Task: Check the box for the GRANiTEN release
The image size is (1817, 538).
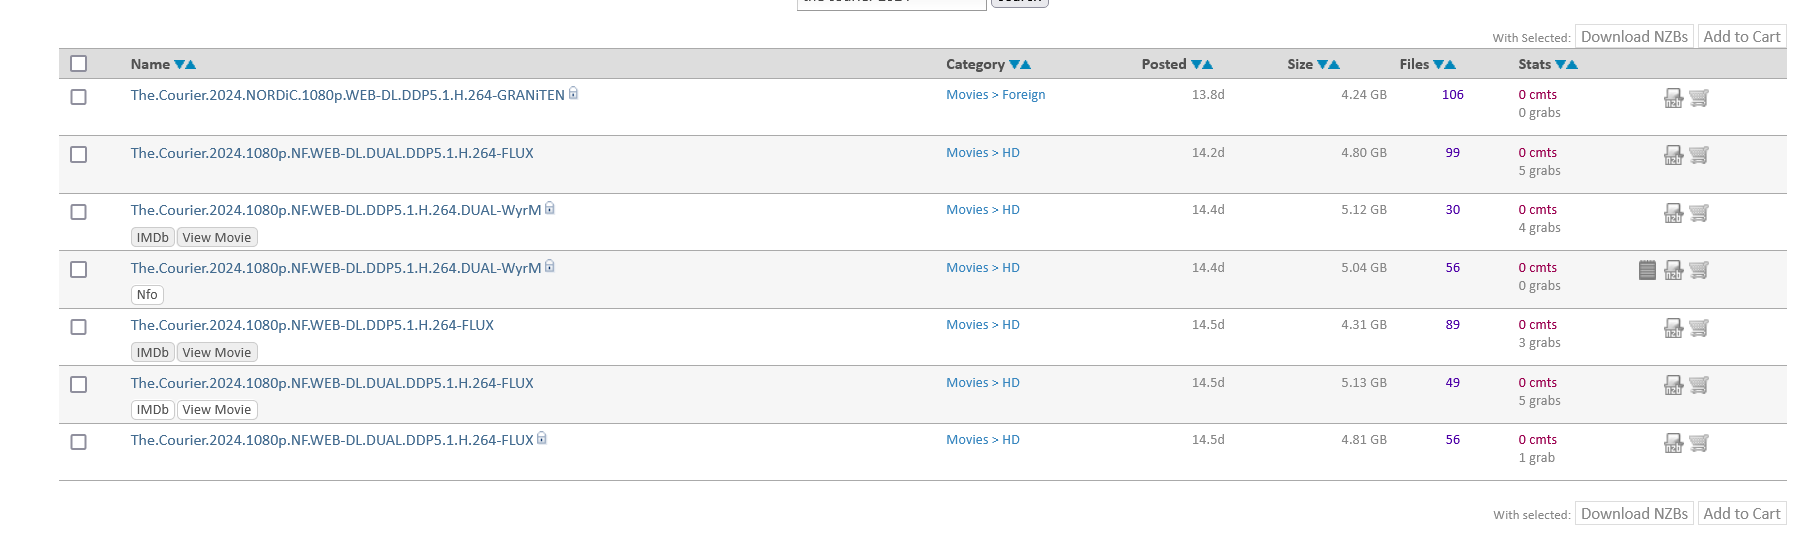Action: coord(79,97)
